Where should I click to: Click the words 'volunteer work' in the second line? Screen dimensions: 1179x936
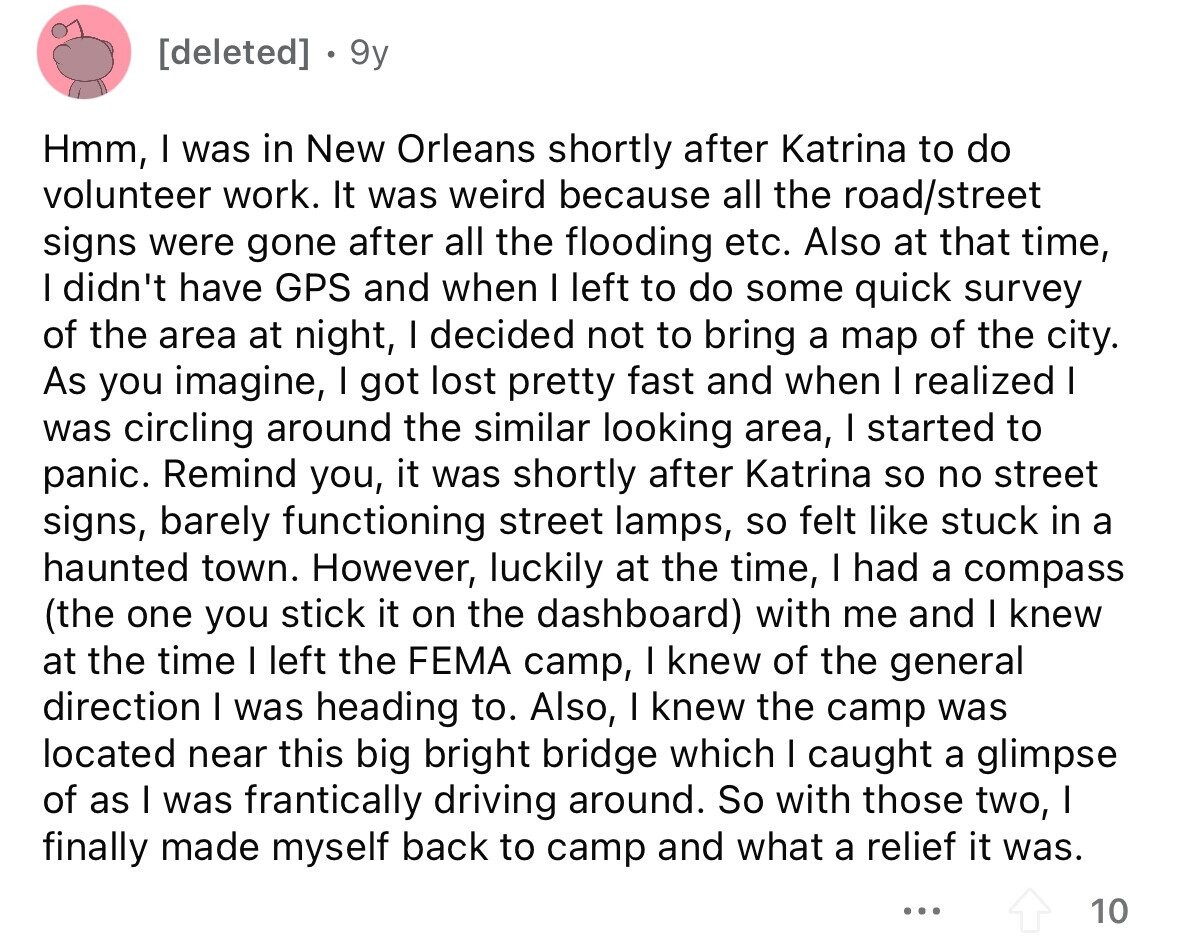(176, 195)
